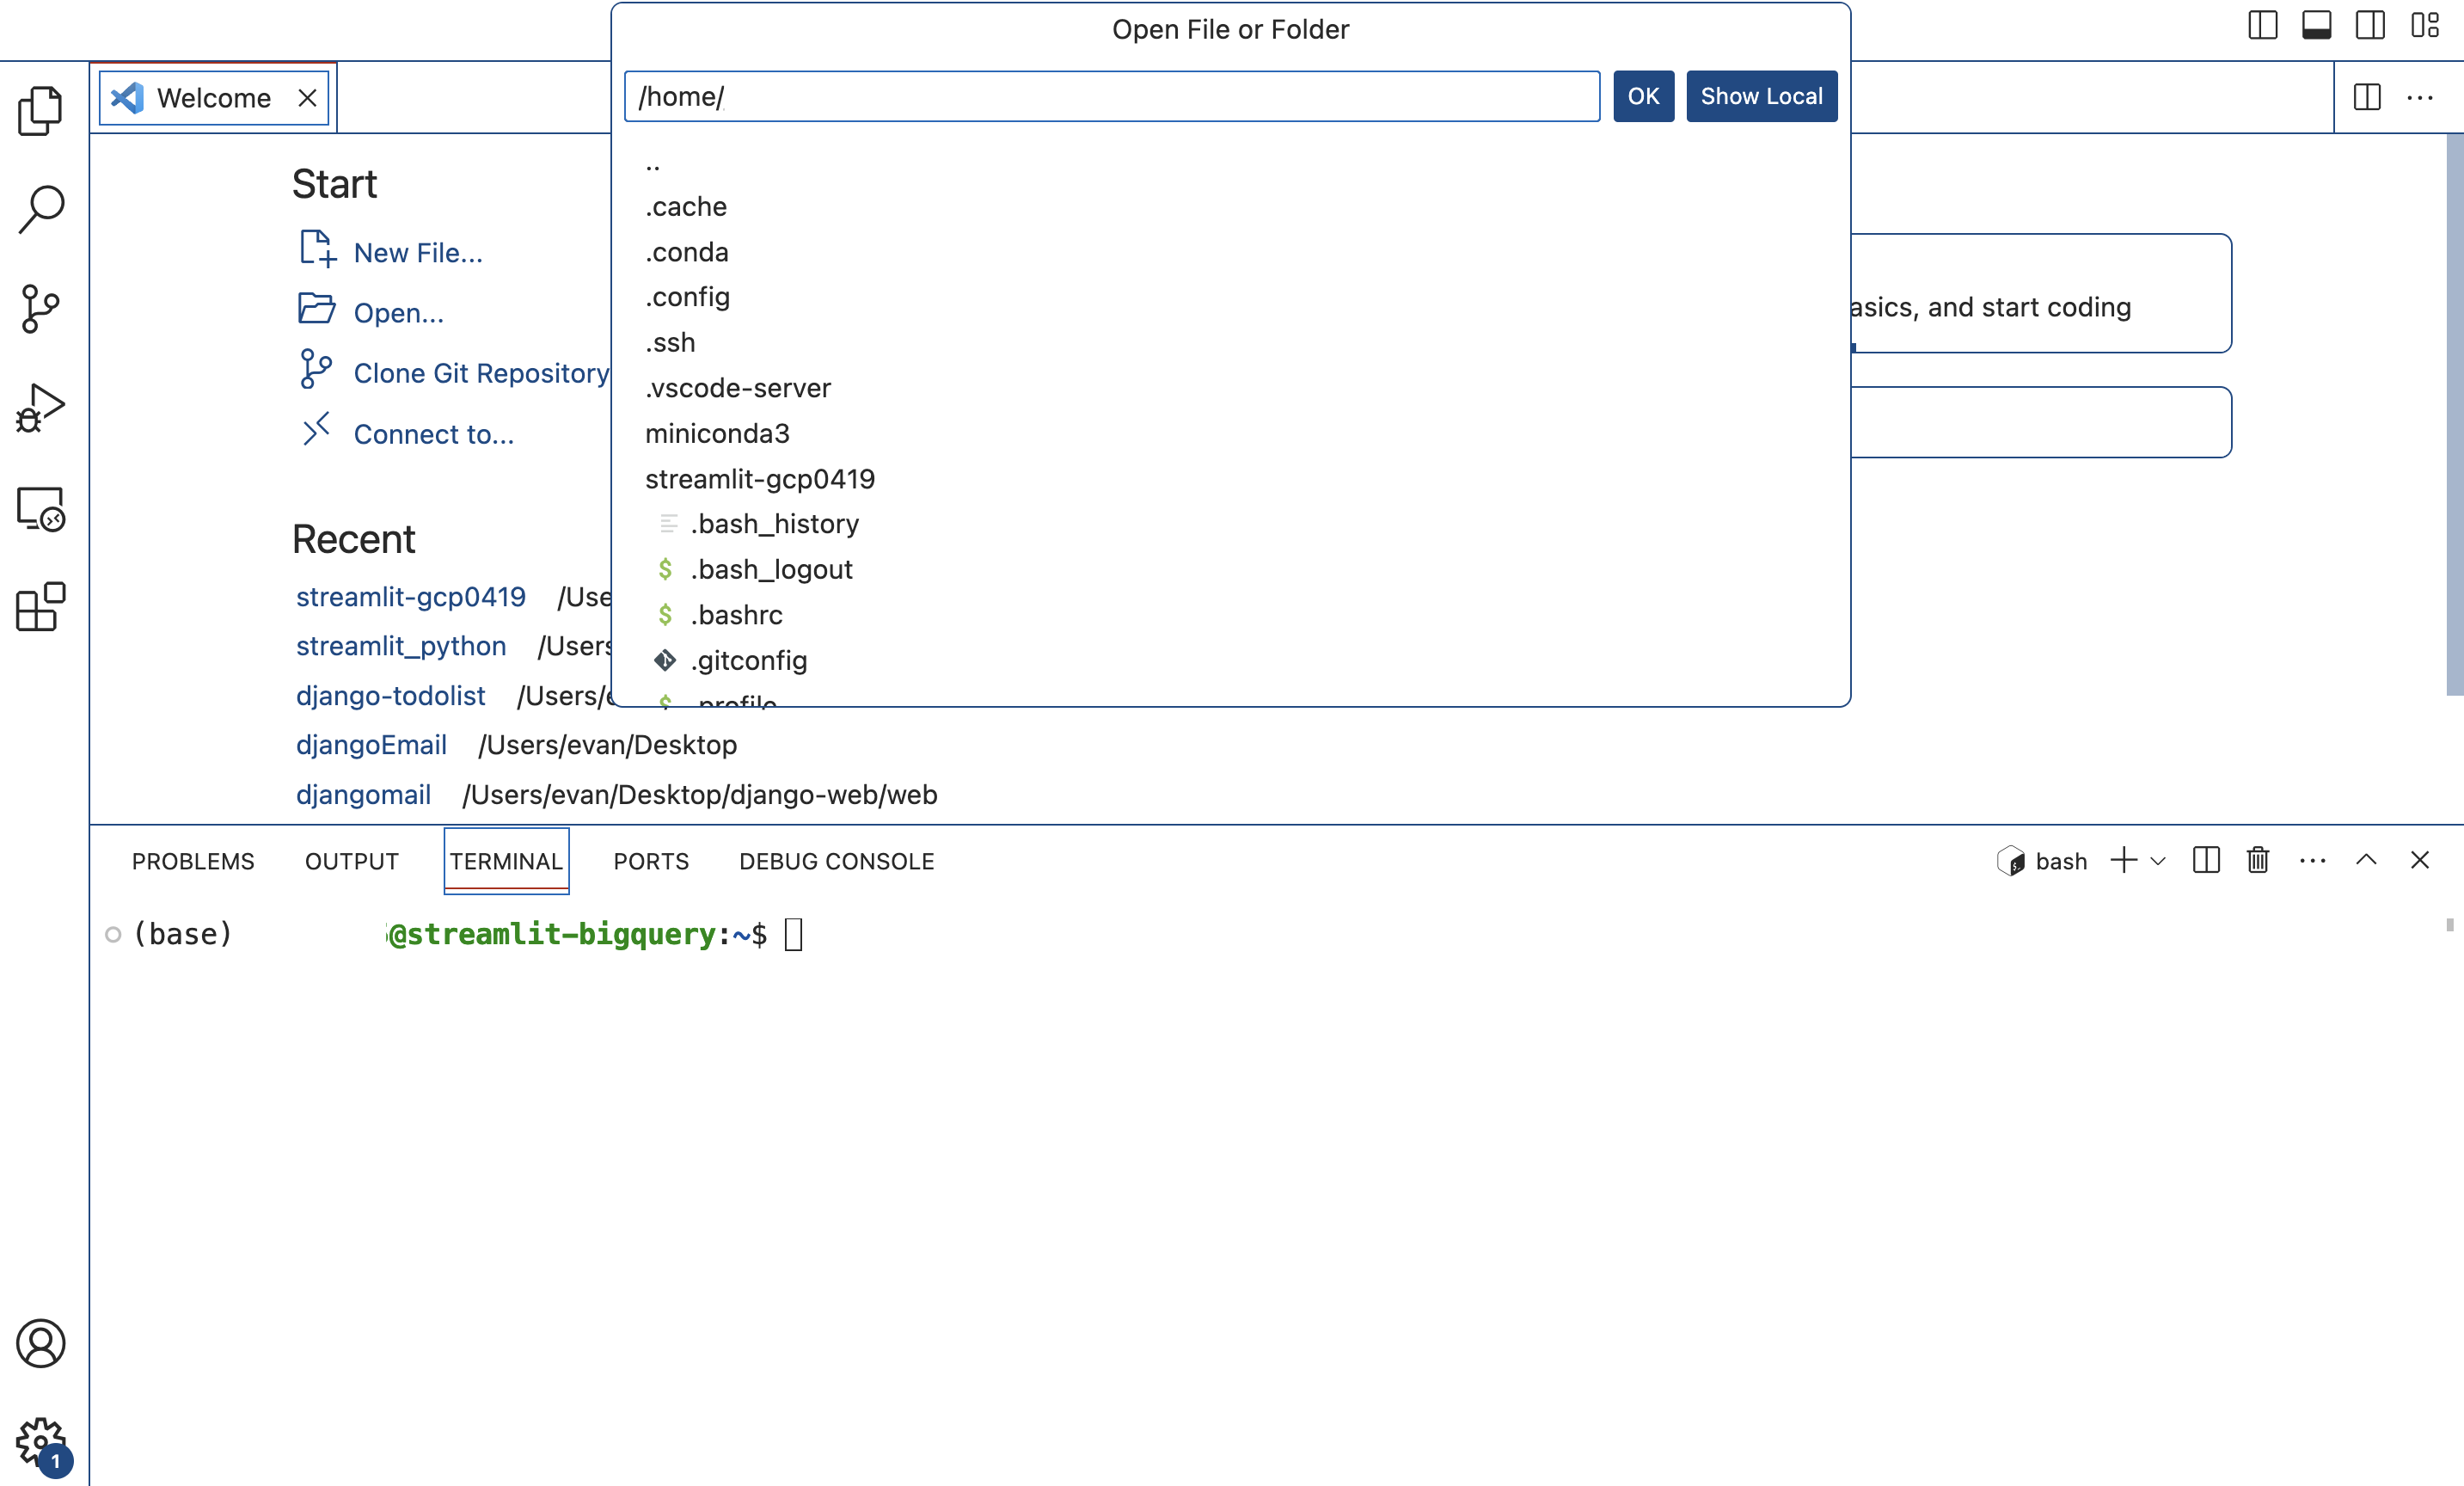
Task: Select .gitconfig file
Action: (x=1230, y=661)
